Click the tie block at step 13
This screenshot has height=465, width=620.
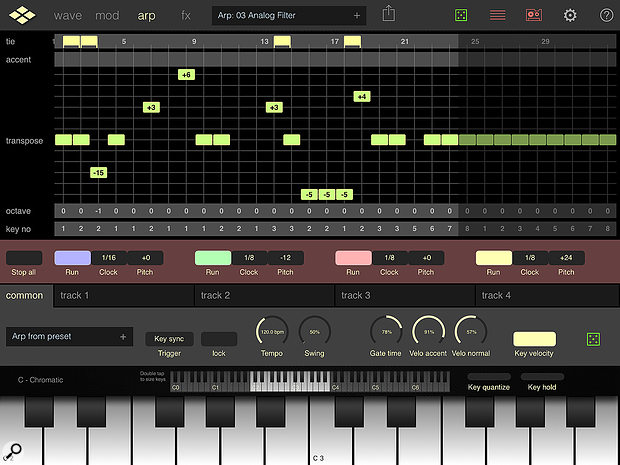tap(282, 42)
